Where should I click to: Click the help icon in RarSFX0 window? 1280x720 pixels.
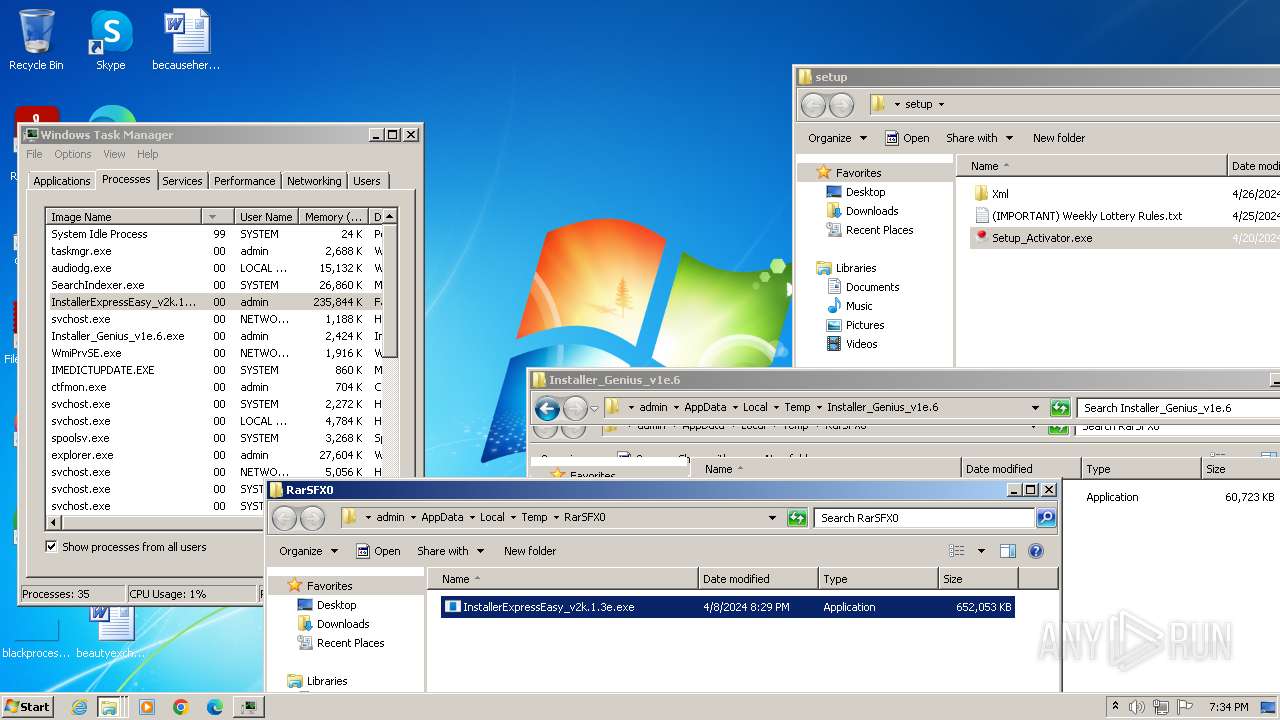click(1036, 551)
